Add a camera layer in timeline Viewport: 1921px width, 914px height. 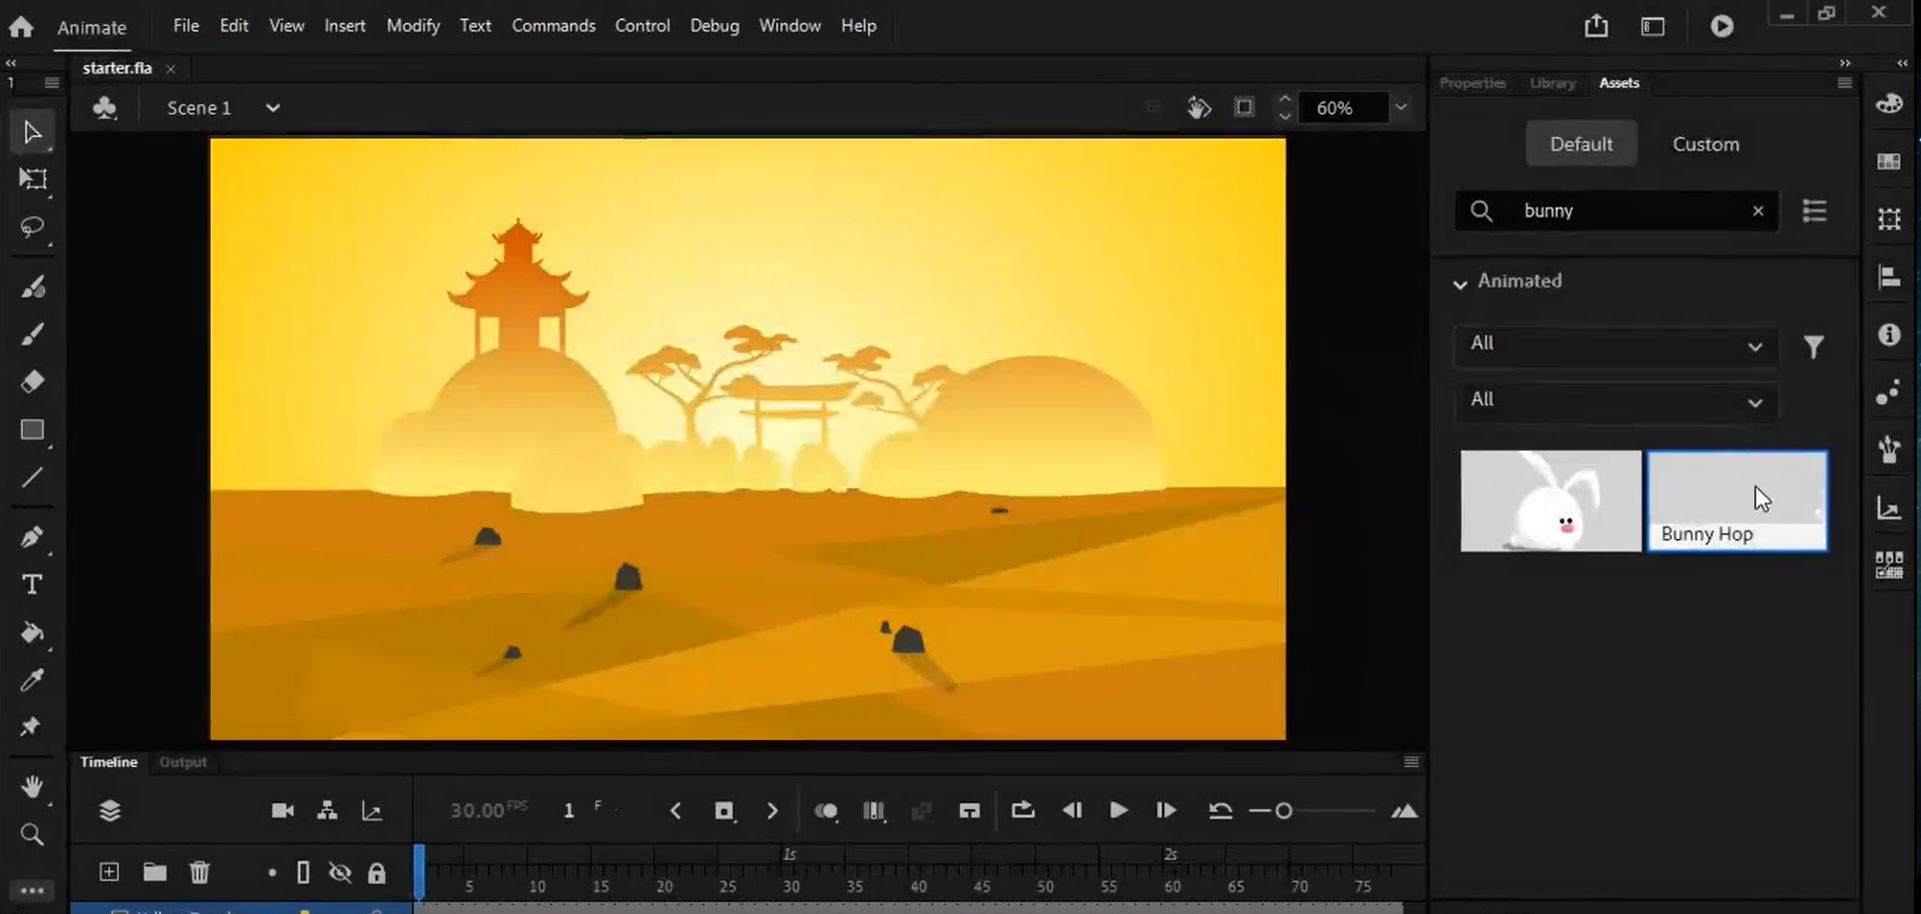point(283,811)
